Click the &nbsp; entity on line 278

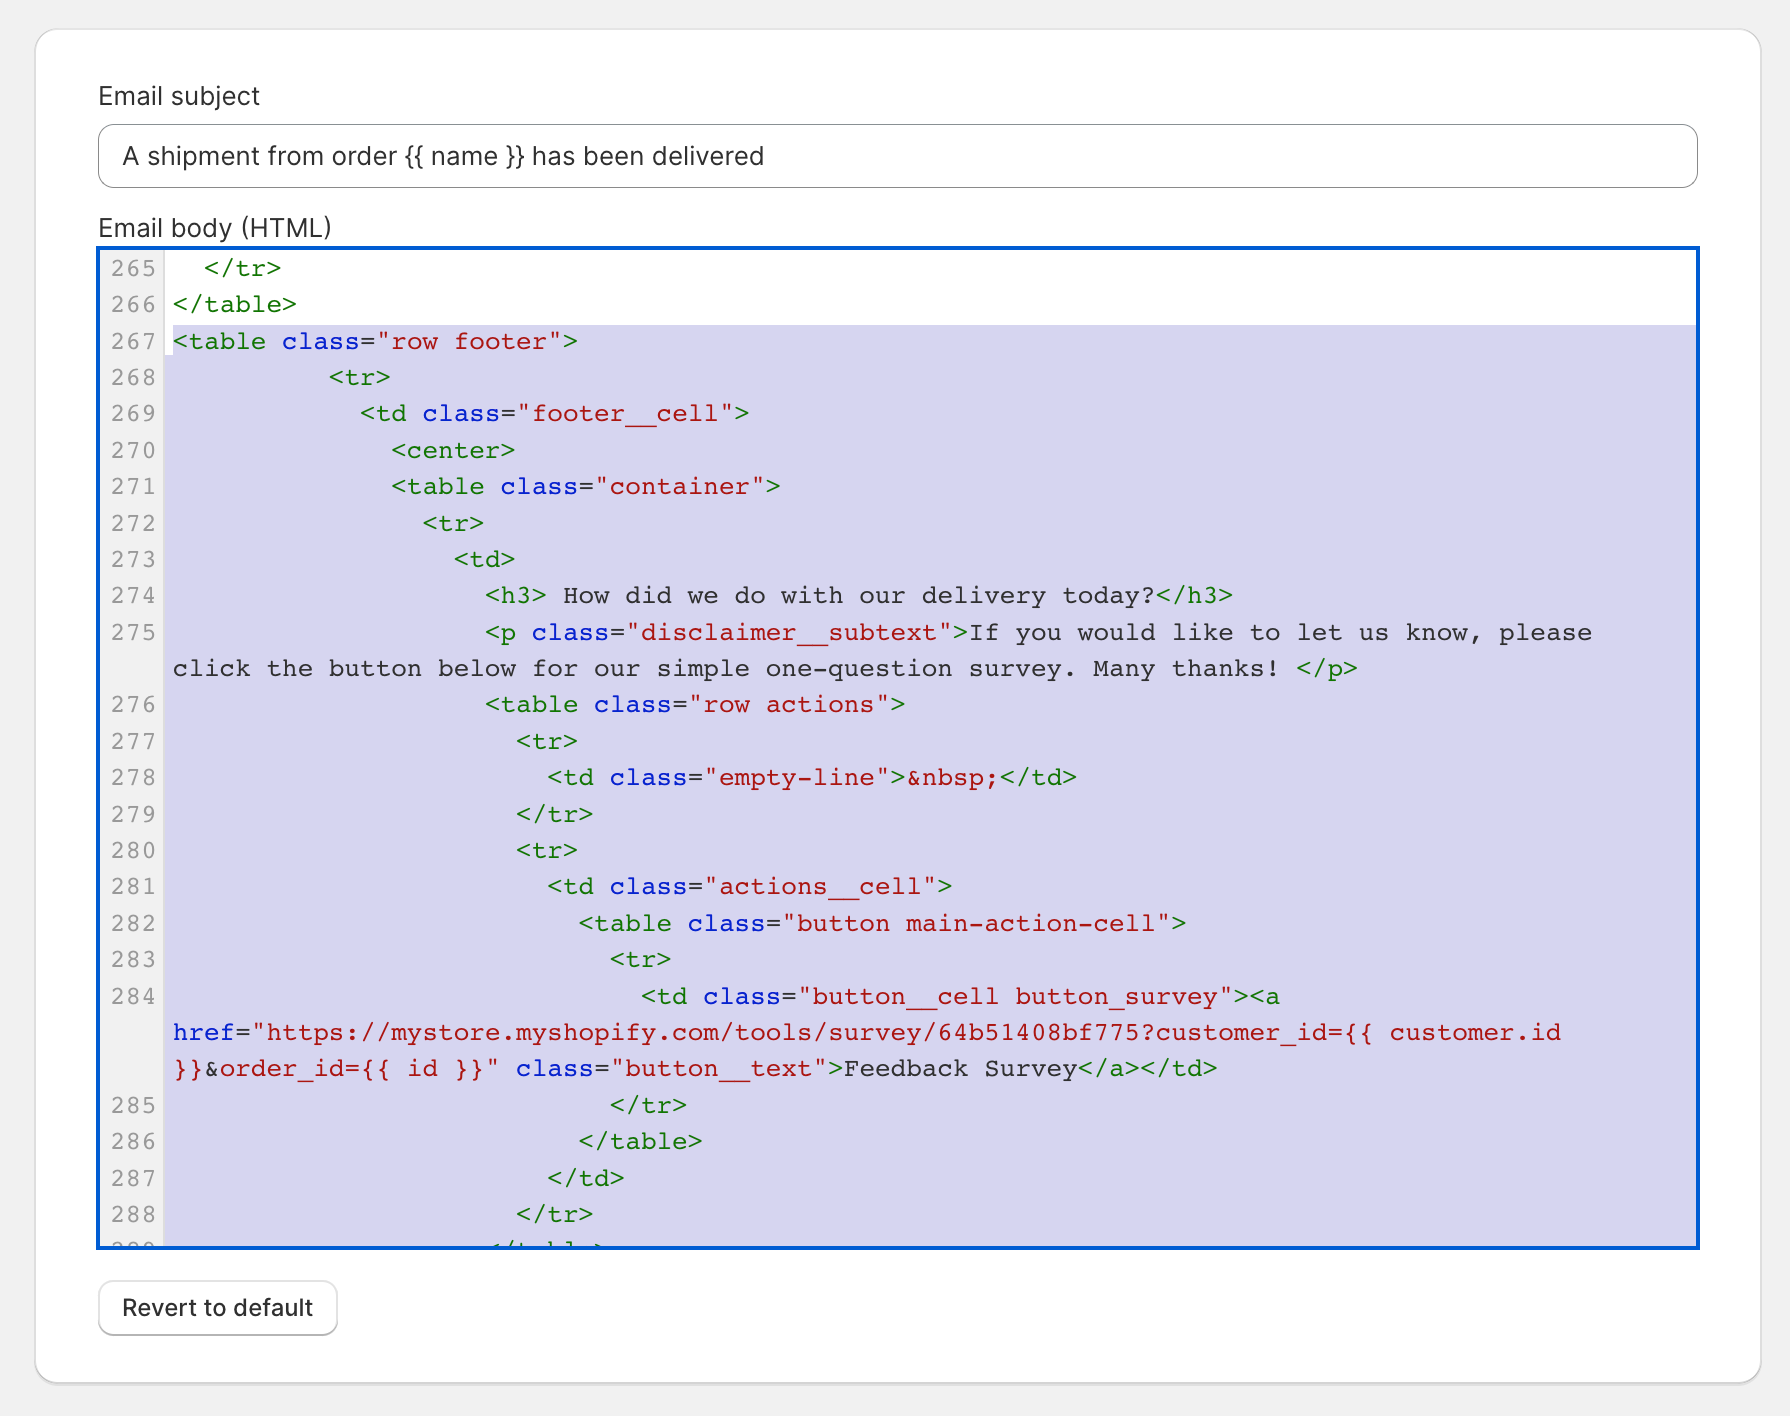click(x=953, y=777)
